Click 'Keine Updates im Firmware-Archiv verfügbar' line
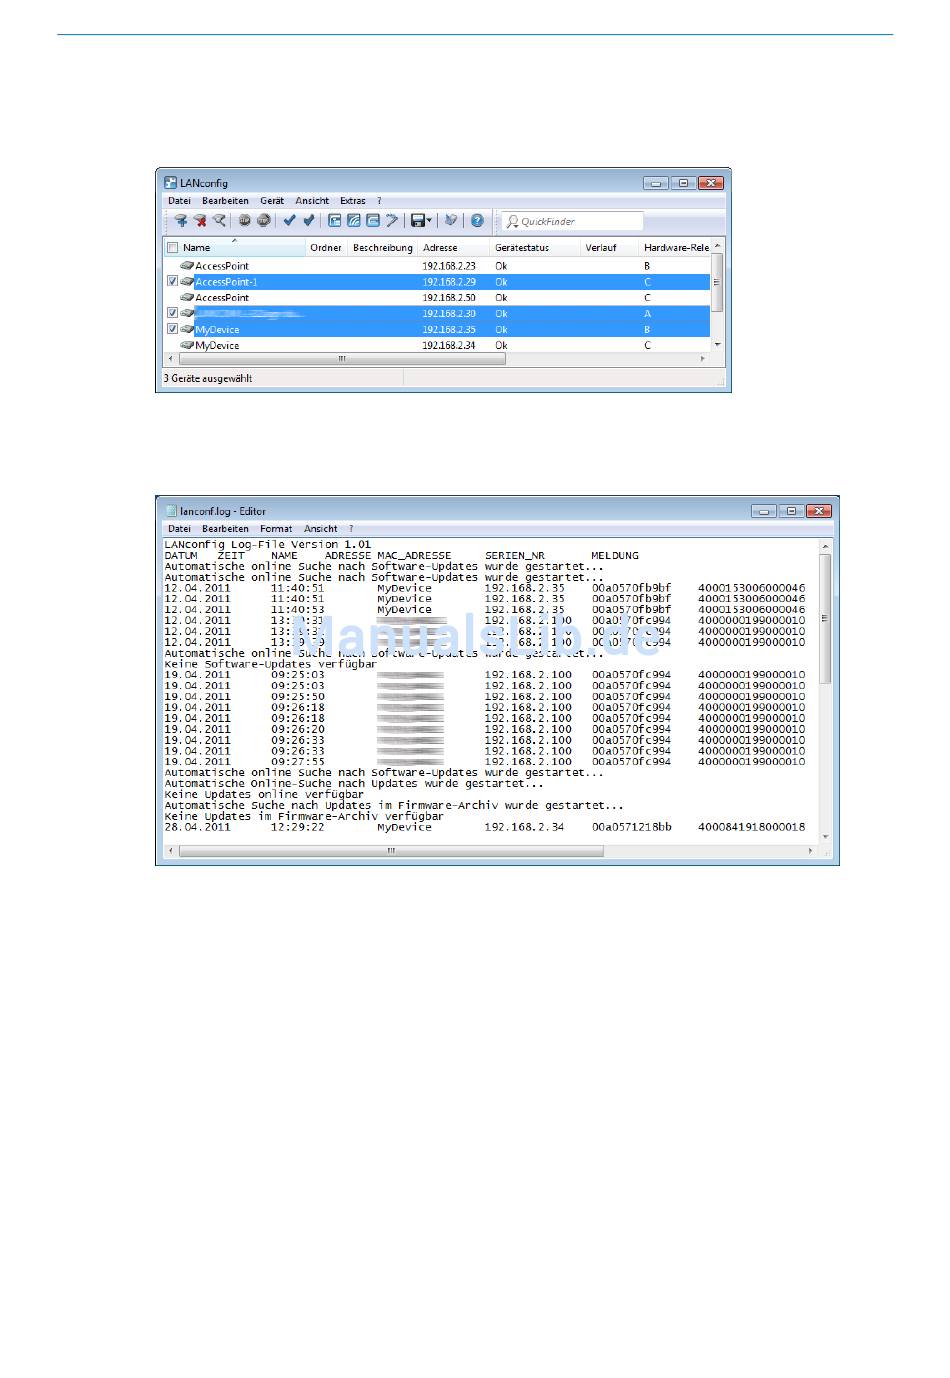Image resolution: width=950 pixels, height=1378 pixels. click(304, 816)
